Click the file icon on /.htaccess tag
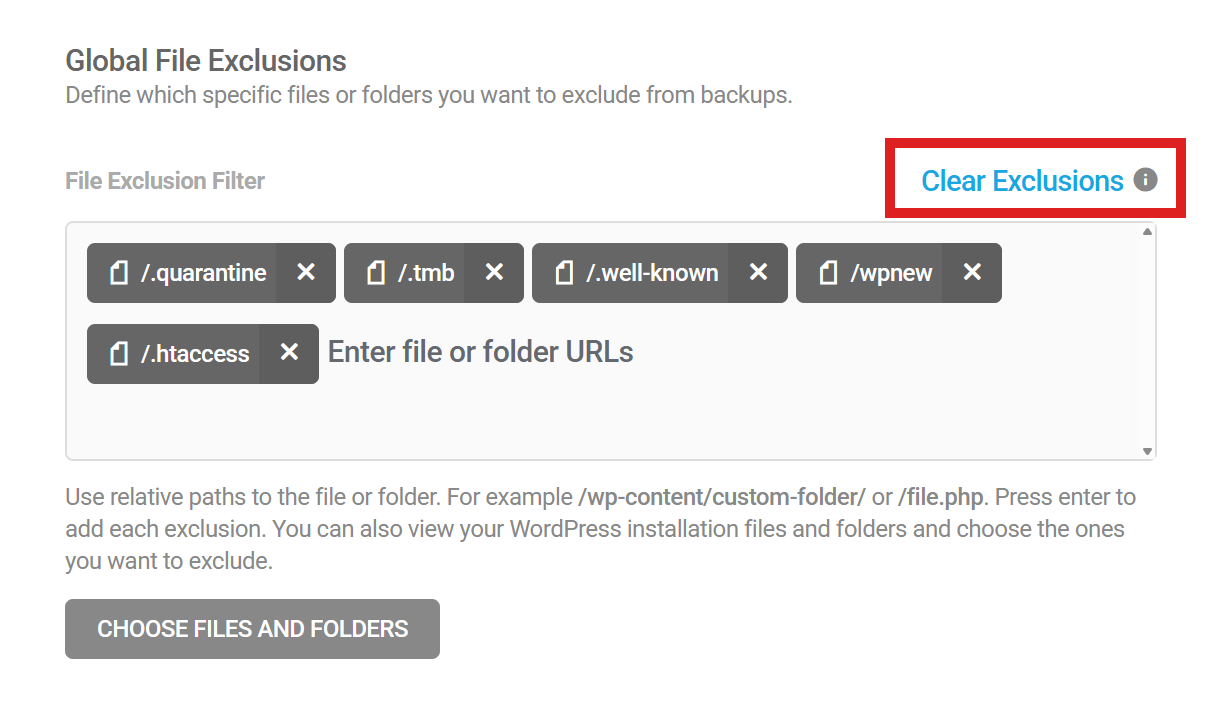This screenshot has height=706, width=1220. point(120,353)
